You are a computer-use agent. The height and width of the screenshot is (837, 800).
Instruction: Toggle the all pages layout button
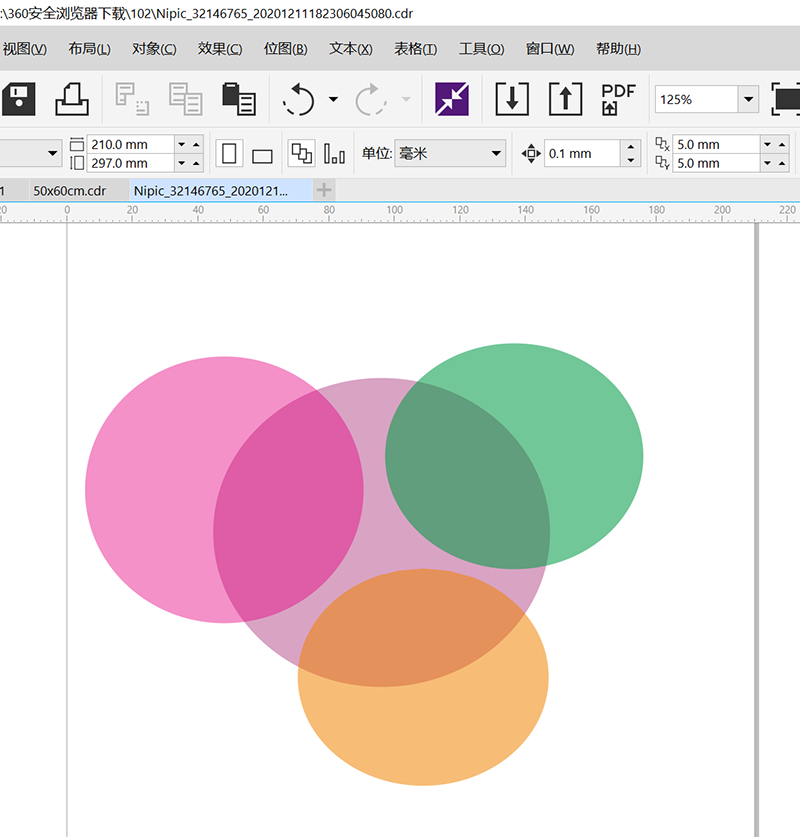300,153
